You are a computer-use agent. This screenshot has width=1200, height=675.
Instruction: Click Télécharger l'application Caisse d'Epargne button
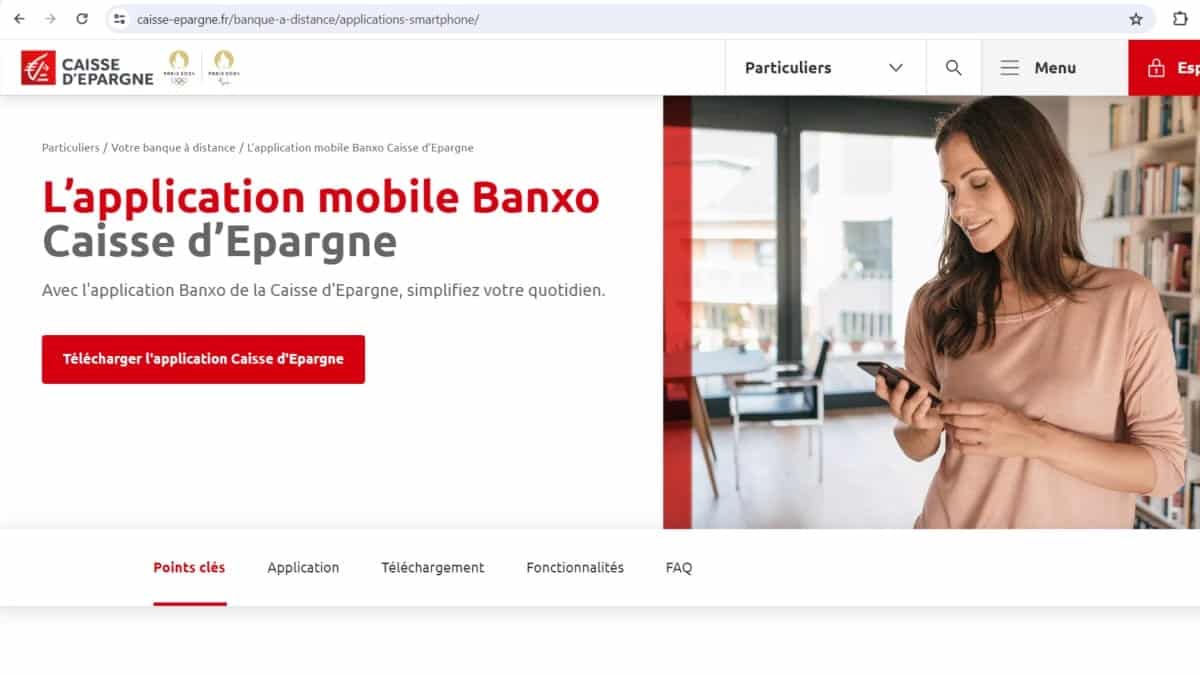[203, 359]
